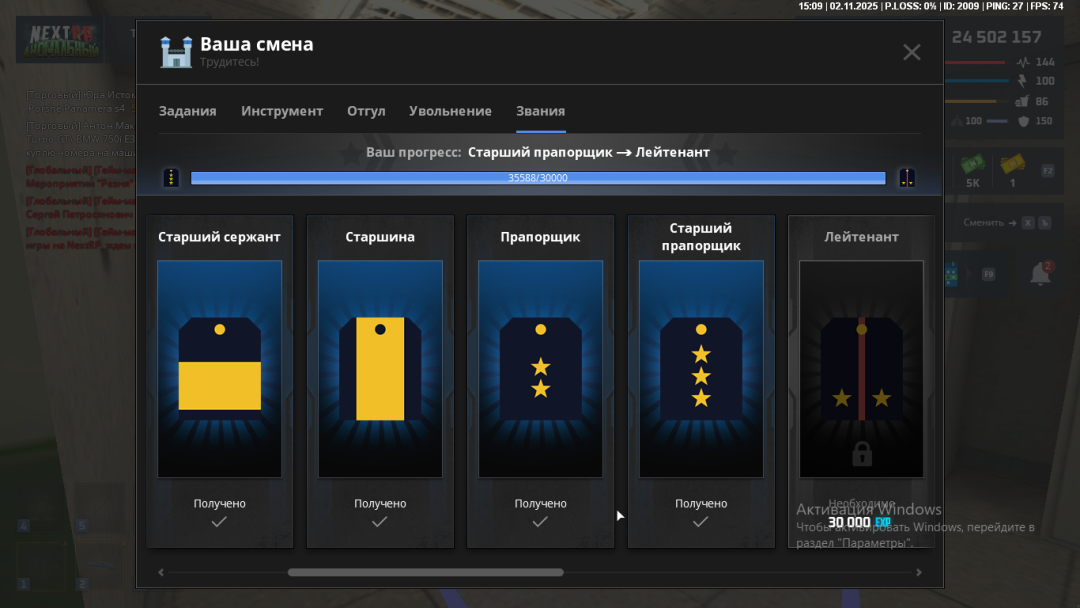This screenshot has width=1080, height=608.
Task: Open the Задания tab
Action: 187,111
